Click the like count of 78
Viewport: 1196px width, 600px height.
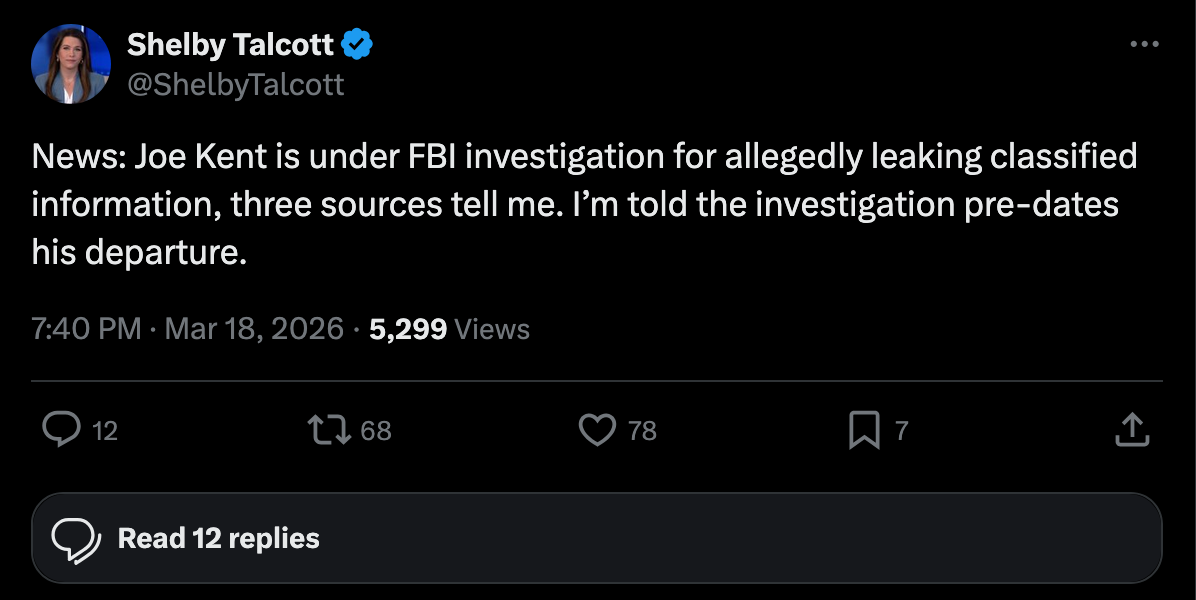click(642, 431)
